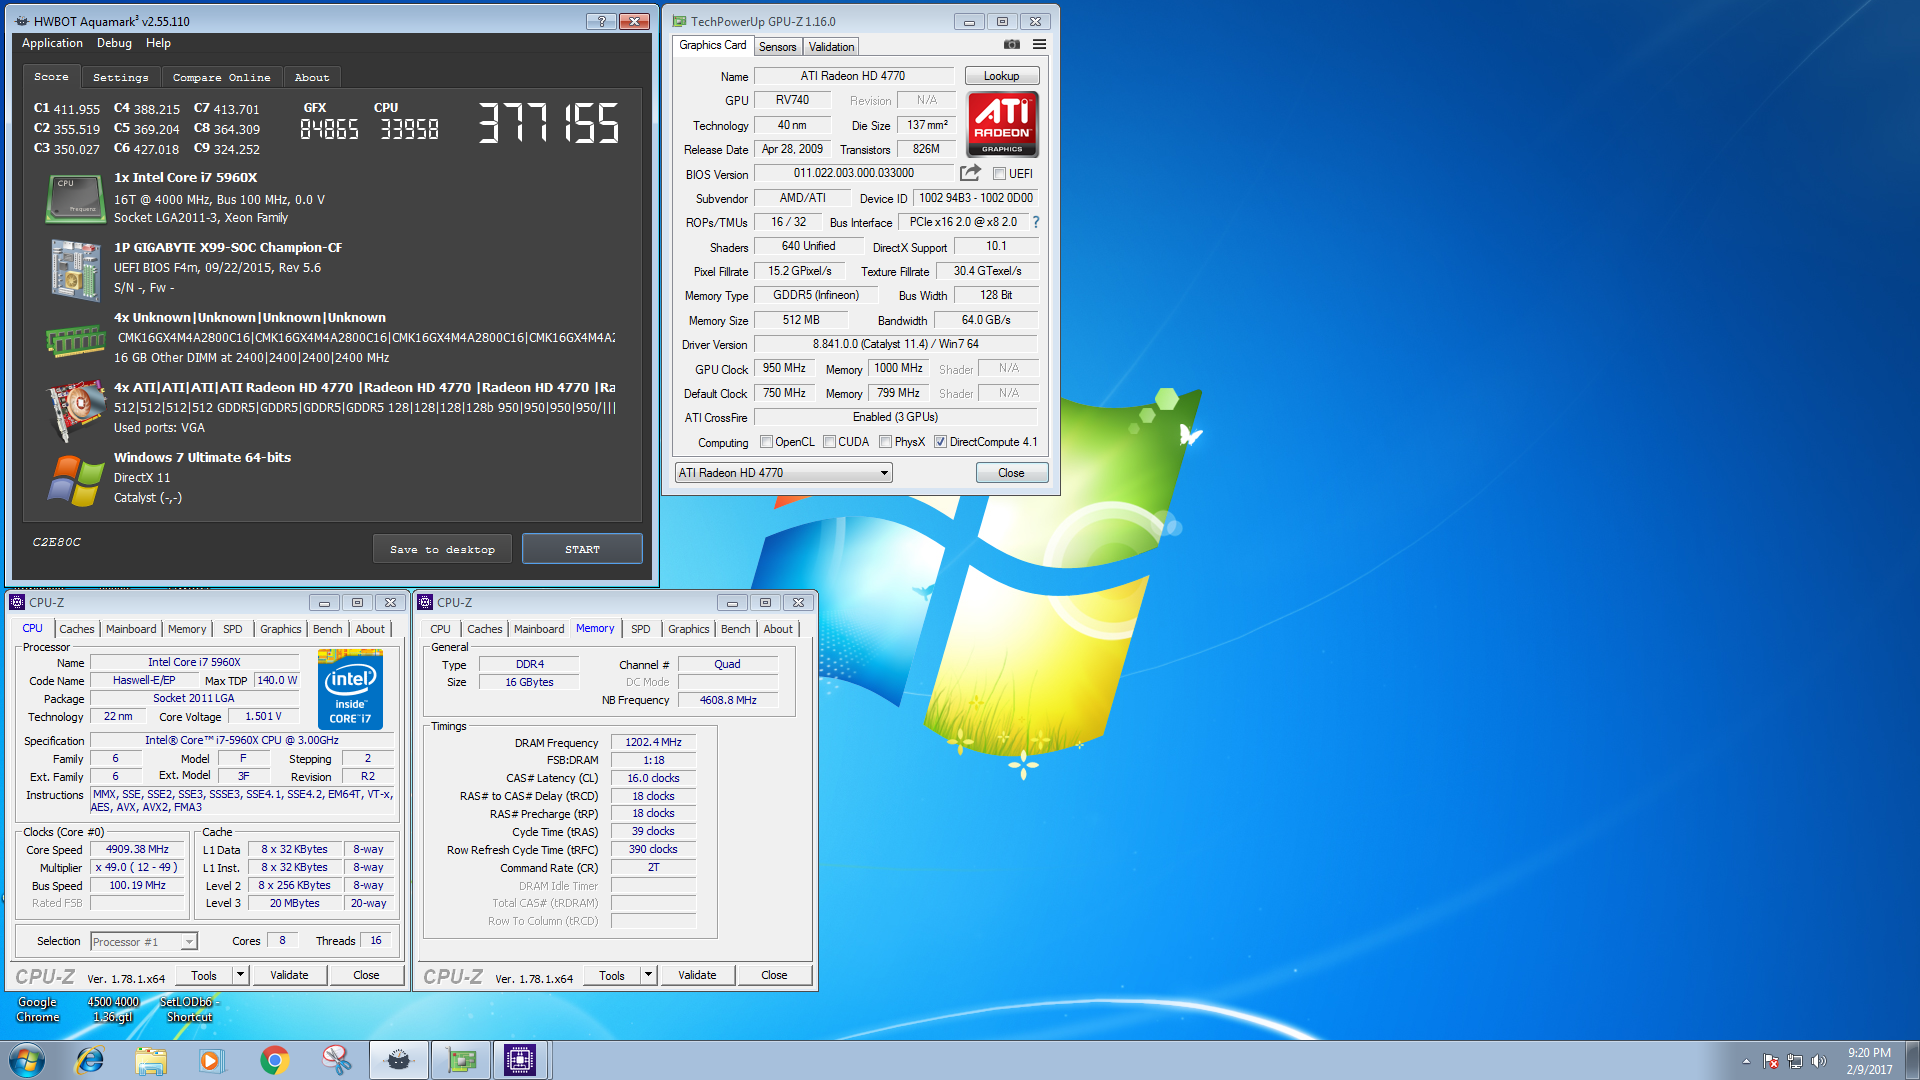The image size is (1920, 1080).
Task: Open the ATI Radeon HD 4770 GPU selector dropdown
Action: point(783,473)
